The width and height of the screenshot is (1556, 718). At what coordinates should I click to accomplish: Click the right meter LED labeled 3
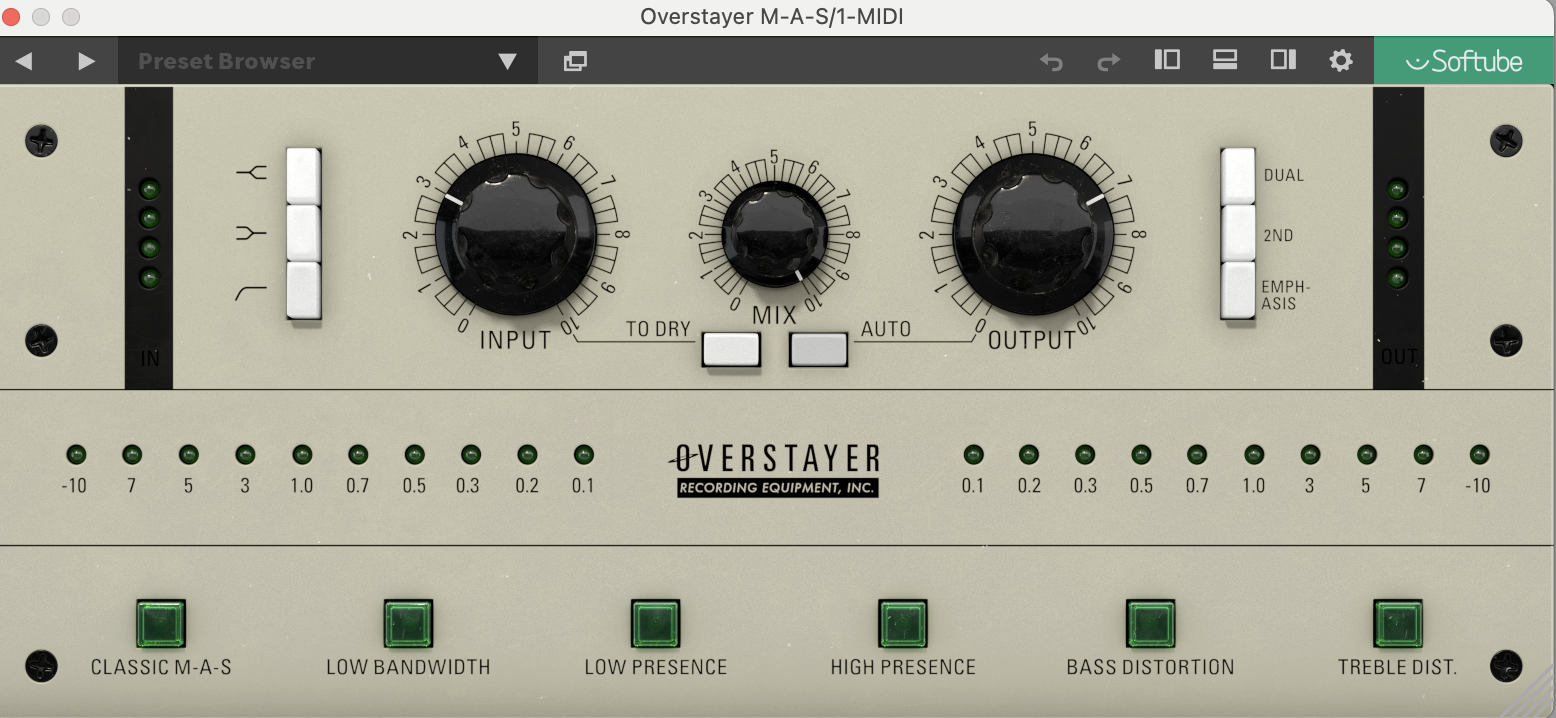[x=1310, y=455]
